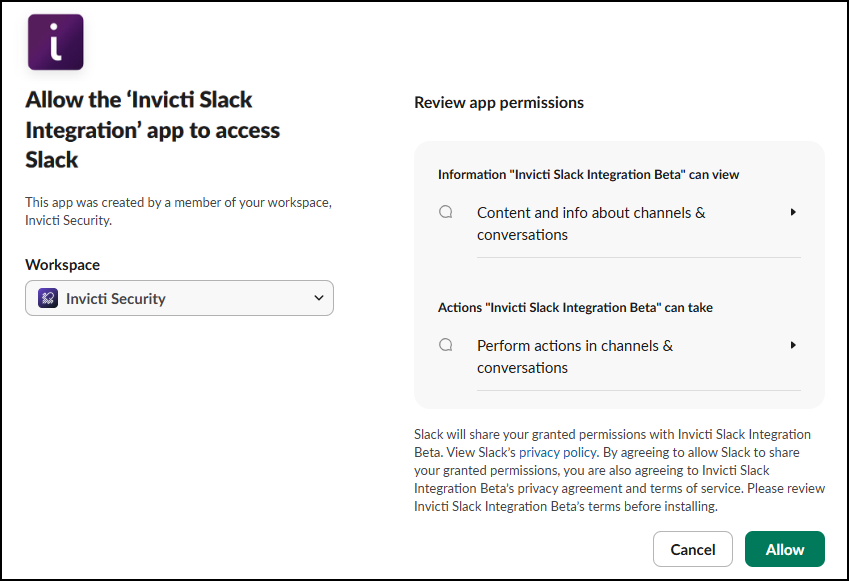Click the magnifier icon beside content permission

(445, 212)
